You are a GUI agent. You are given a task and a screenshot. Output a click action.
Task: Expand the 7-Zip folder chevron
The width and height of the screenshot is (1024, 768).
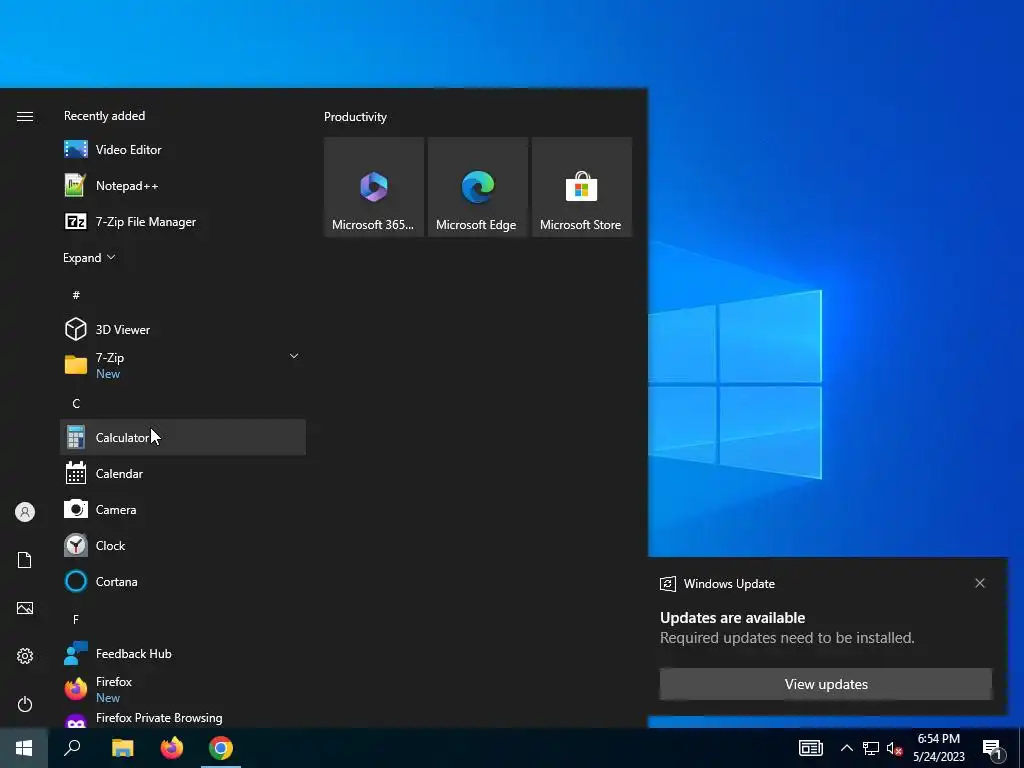coord(294,356)
